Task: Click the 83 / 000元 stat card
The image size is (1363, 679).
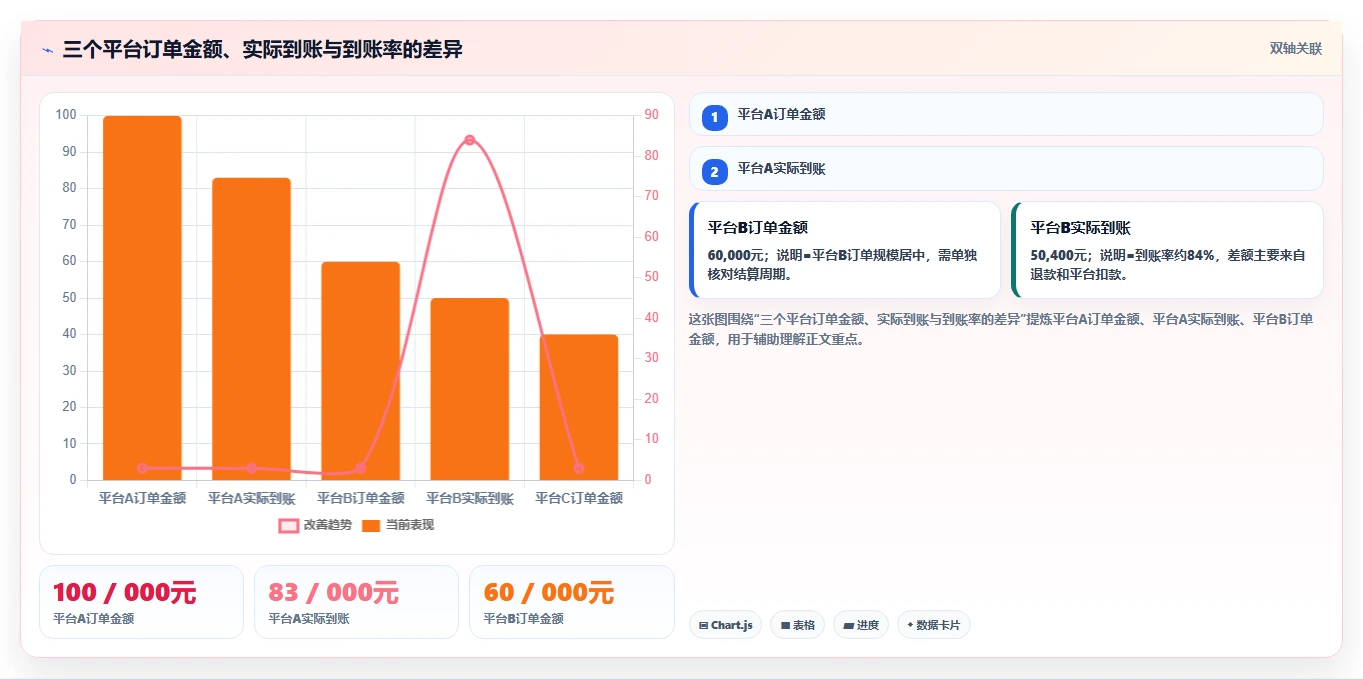Action: tap(356, 602)
